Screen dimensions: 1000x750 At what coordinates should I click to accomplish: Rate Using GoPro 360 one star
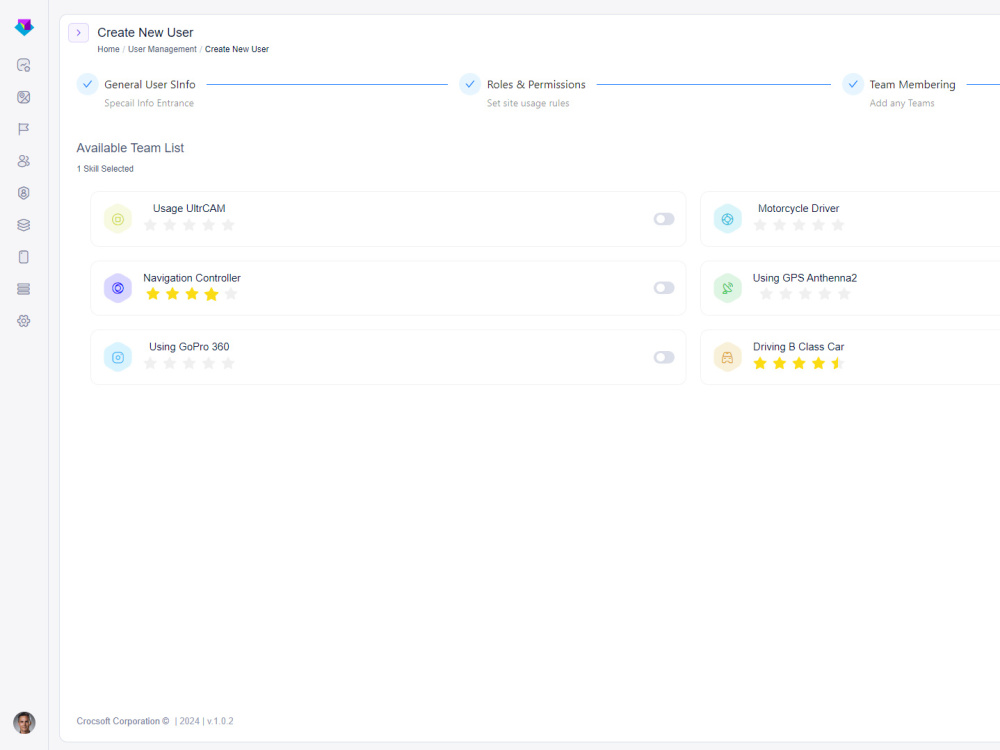coord(150,364)
